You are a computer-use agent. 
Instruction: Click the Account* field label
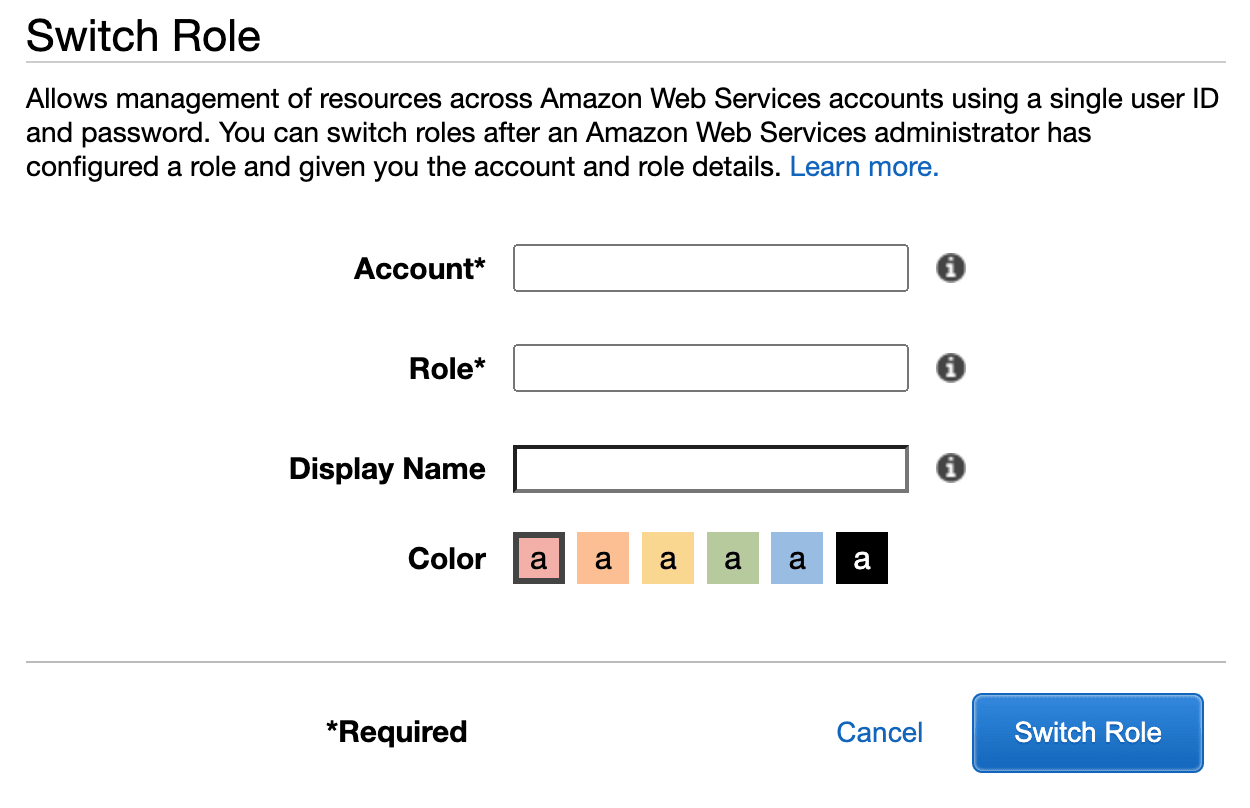point(420,269)
